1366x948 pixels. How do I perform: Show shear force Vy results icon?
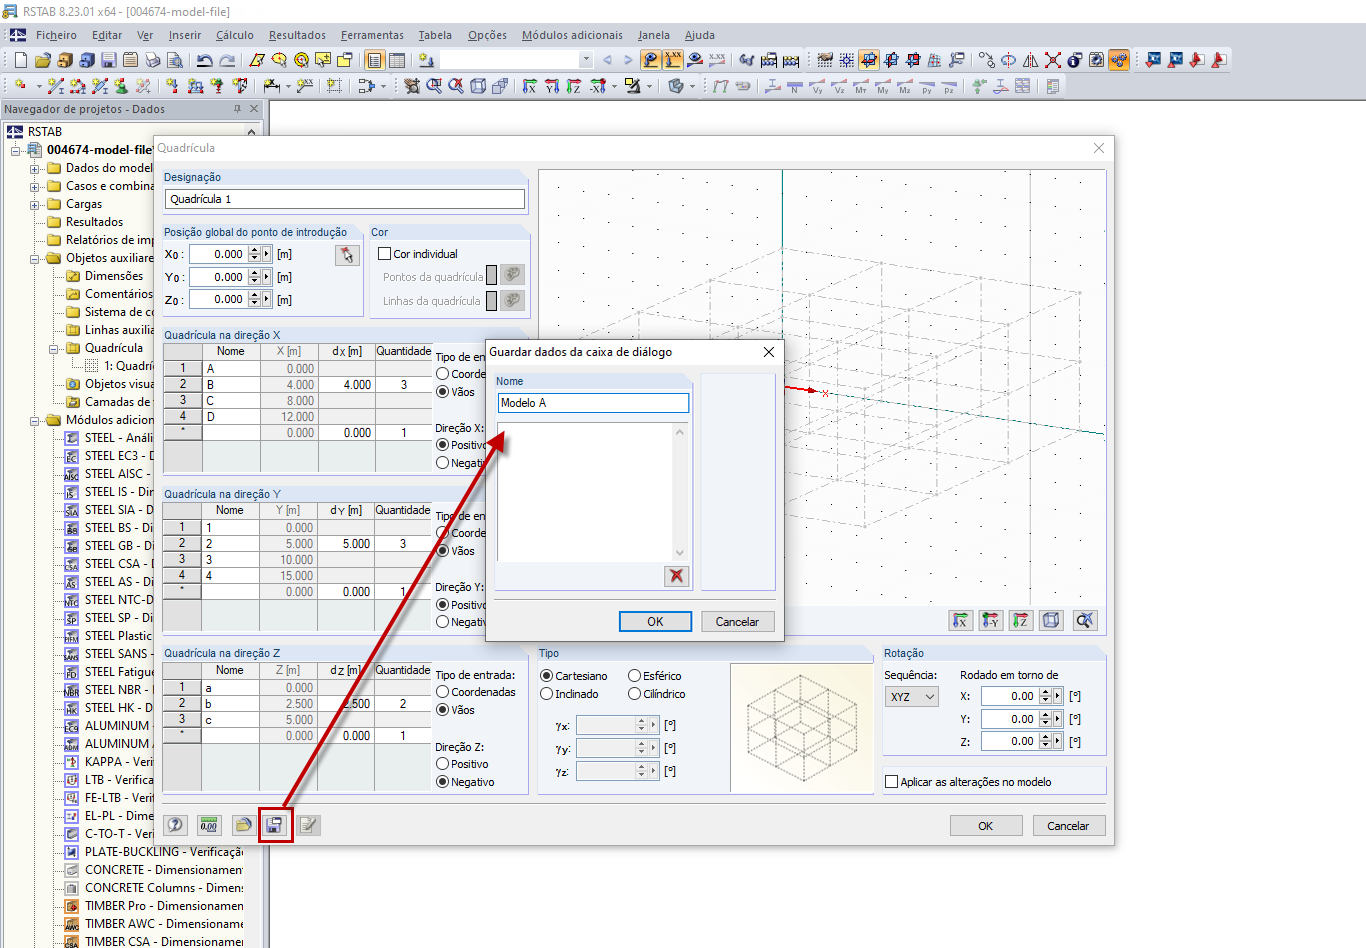pyautogui.click(x=817, y=86)
